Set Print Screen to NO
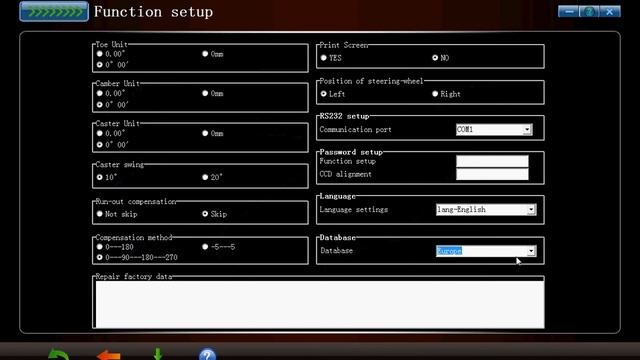The height and width of the screenshot is (360, 640). pyautogui.click(x=435, y=58)
